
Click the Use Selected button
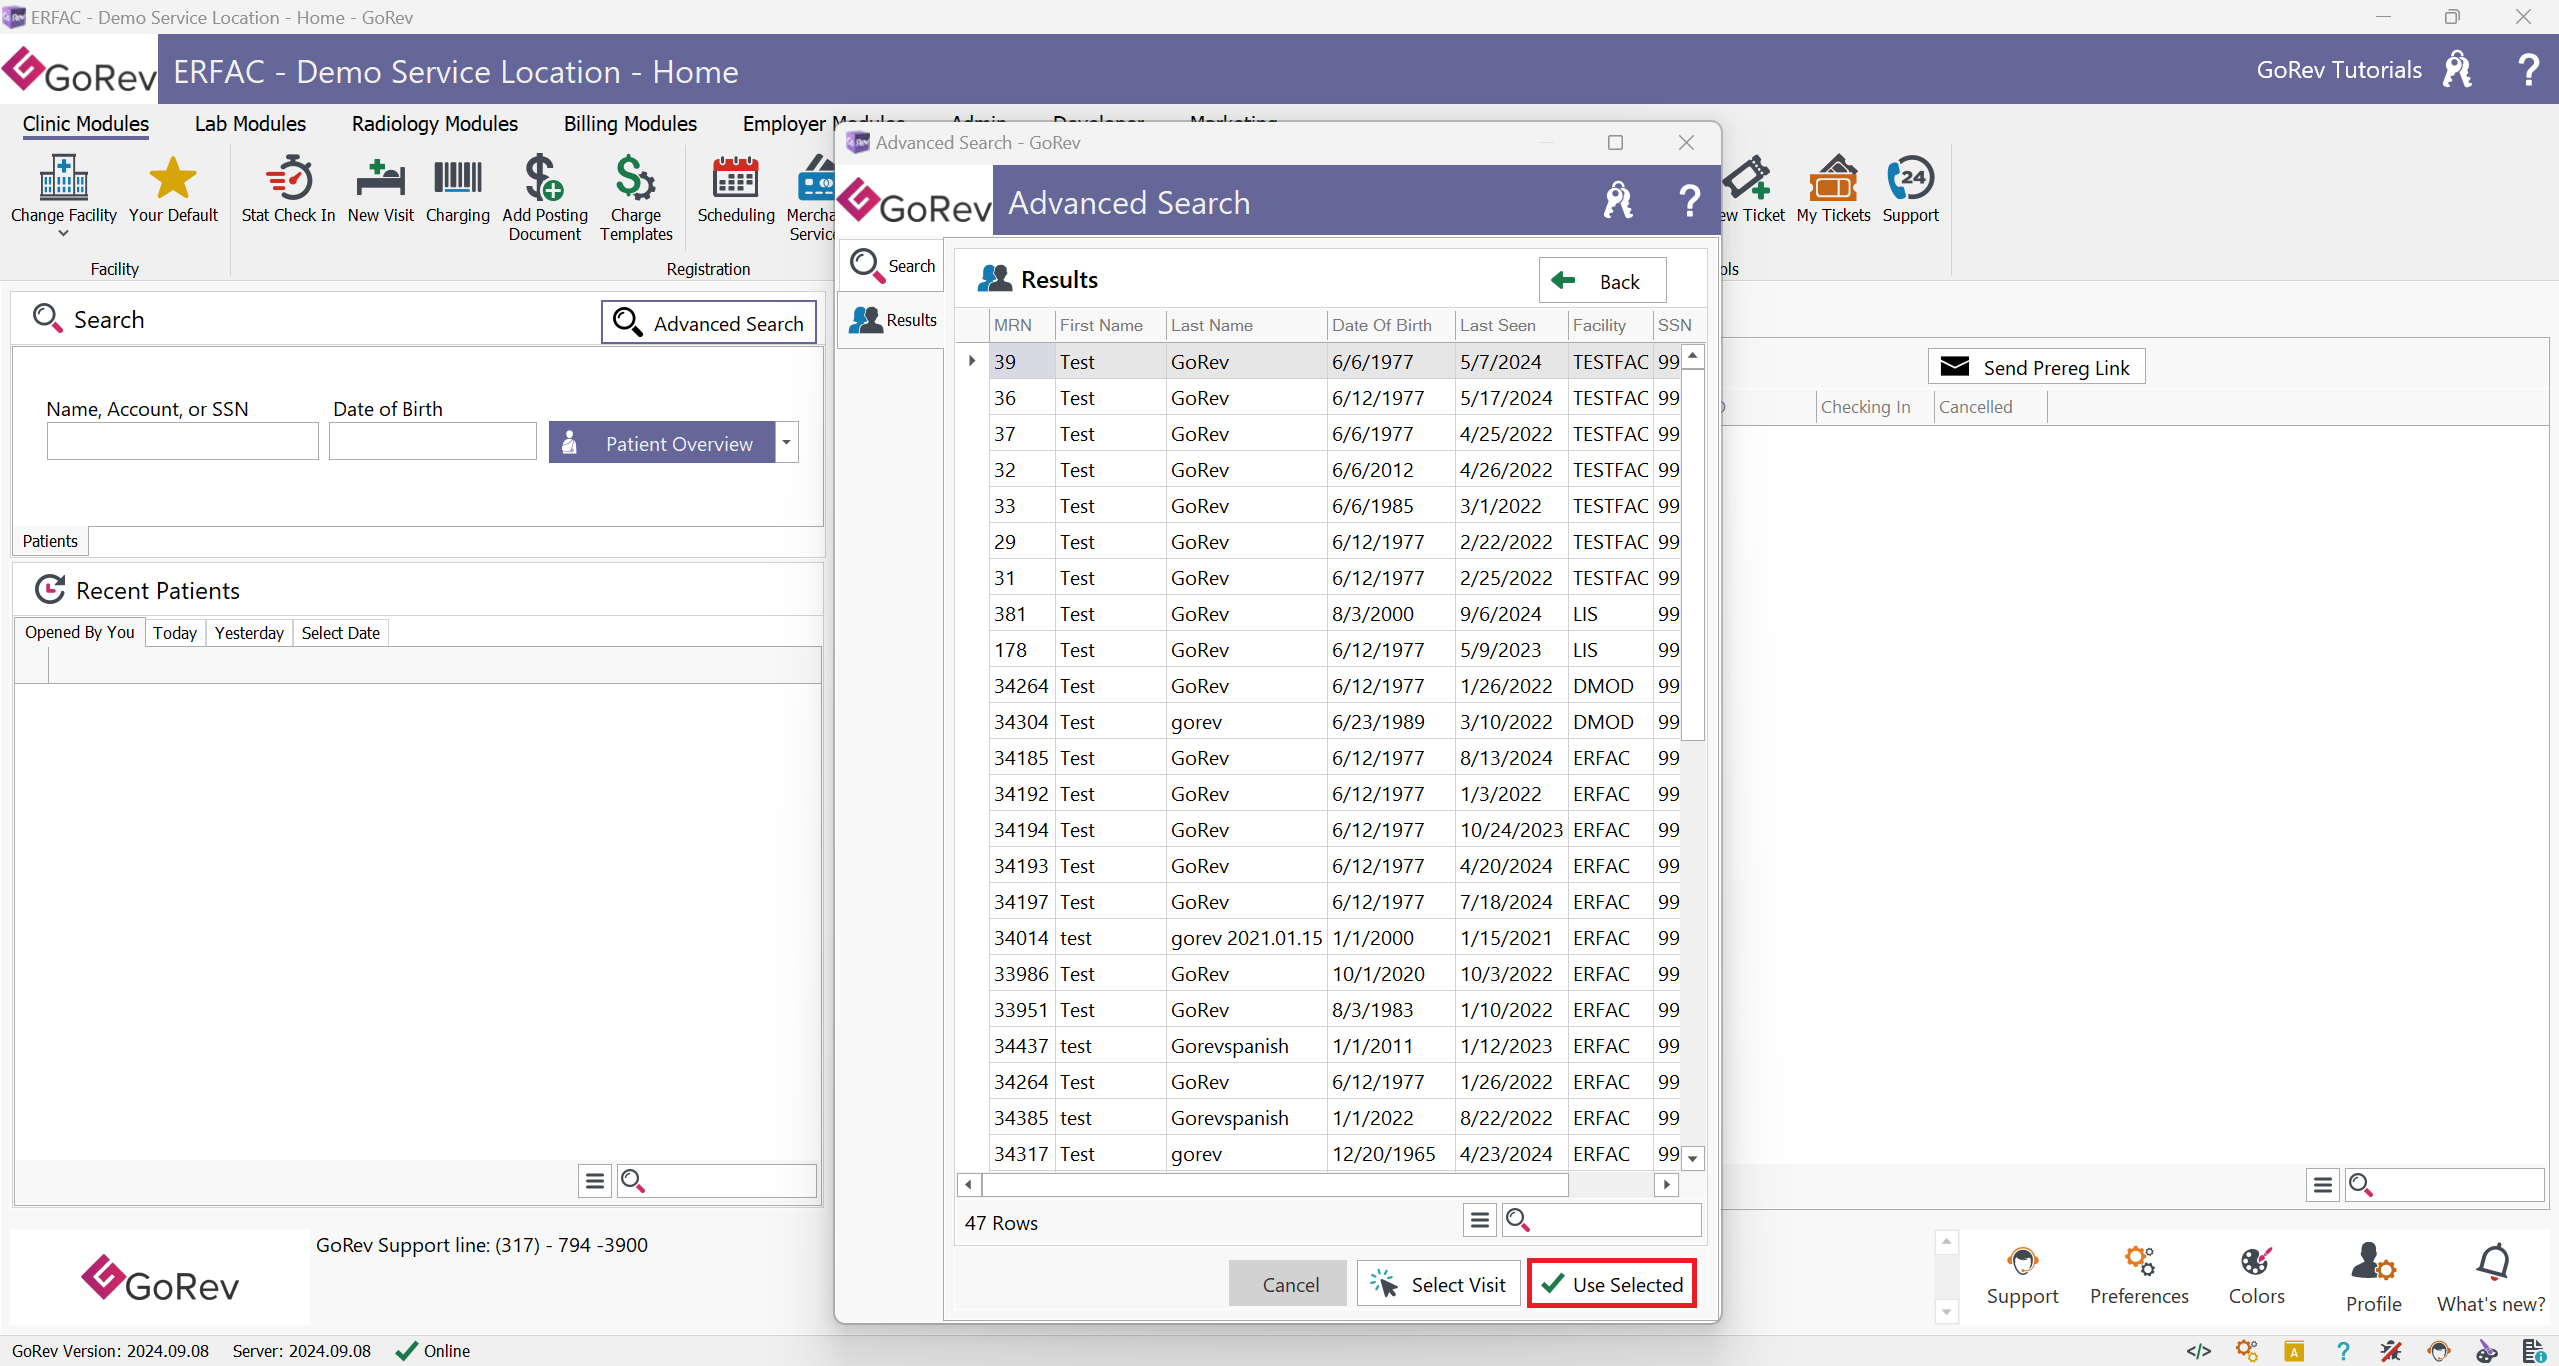[x=1612, y=1284]
